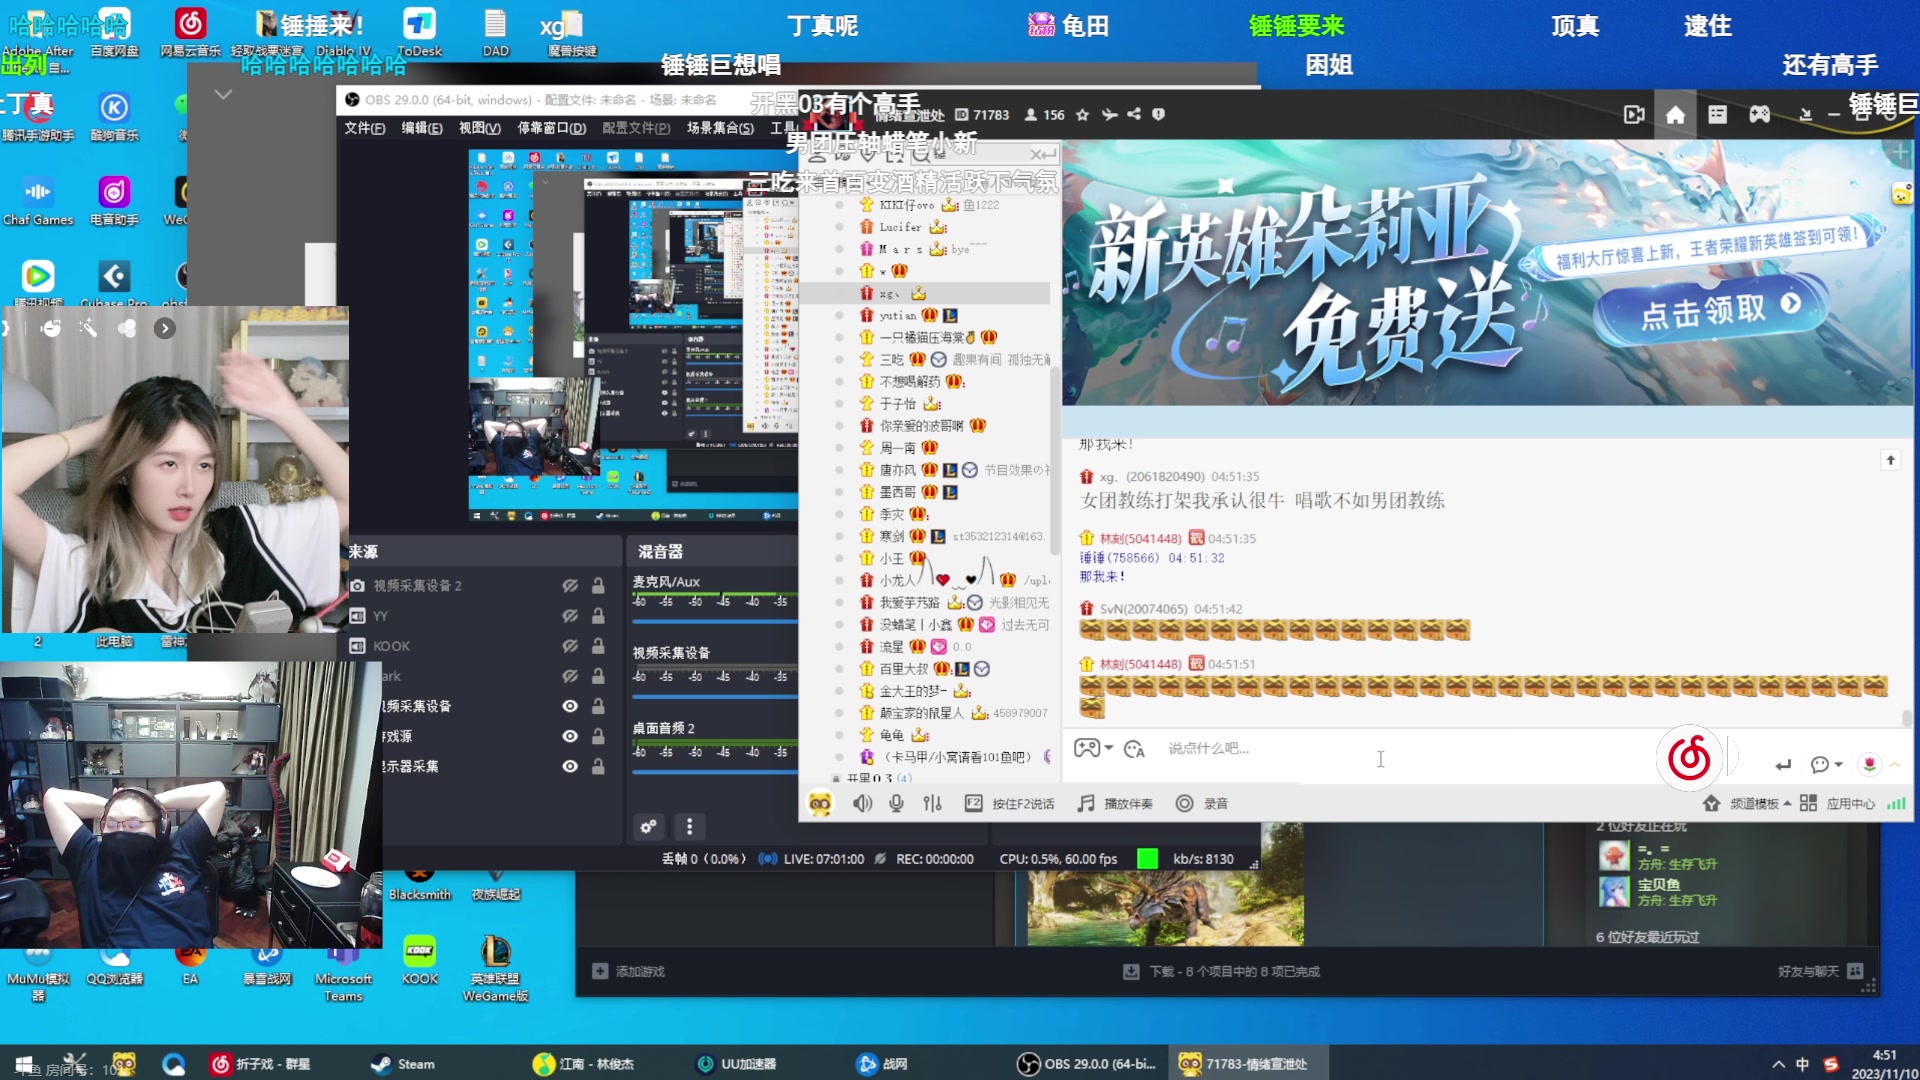Open the game emoji dropdown in chat input
The height and width of the screenshot is (1080, 1920).
click(1093, 748)
